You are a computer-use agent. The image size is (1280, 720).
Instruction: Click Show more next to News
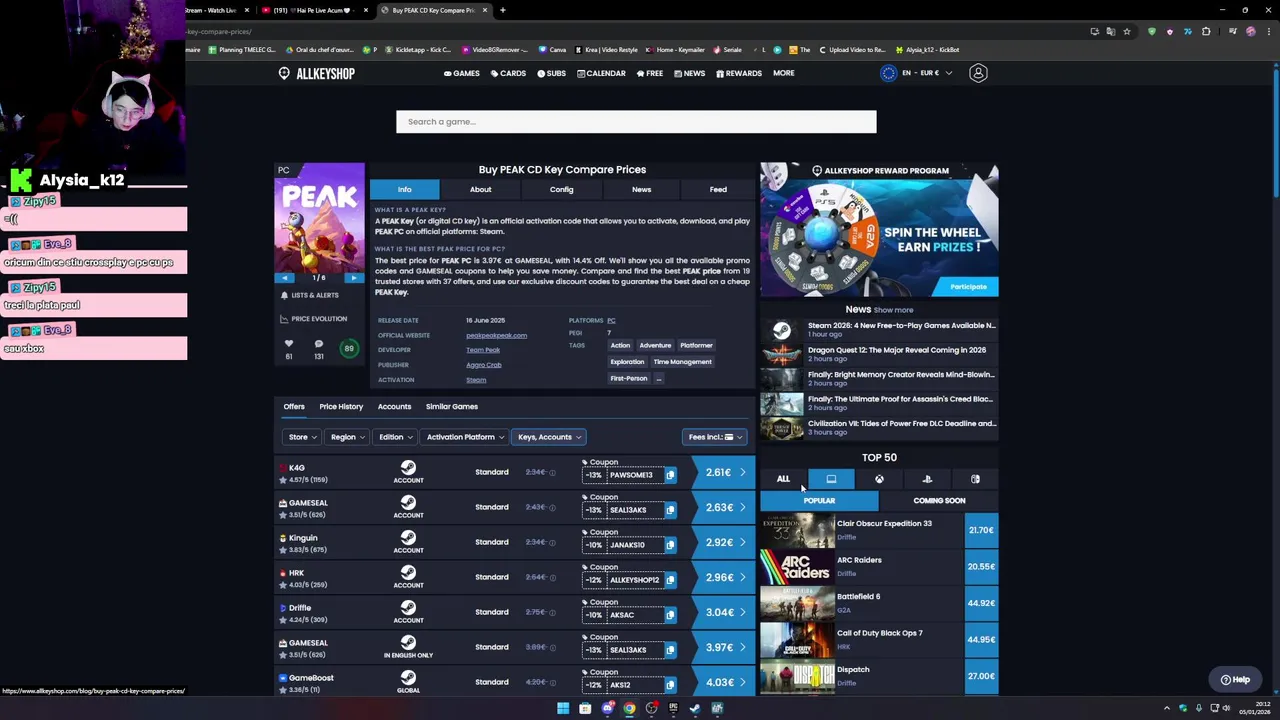893,310
